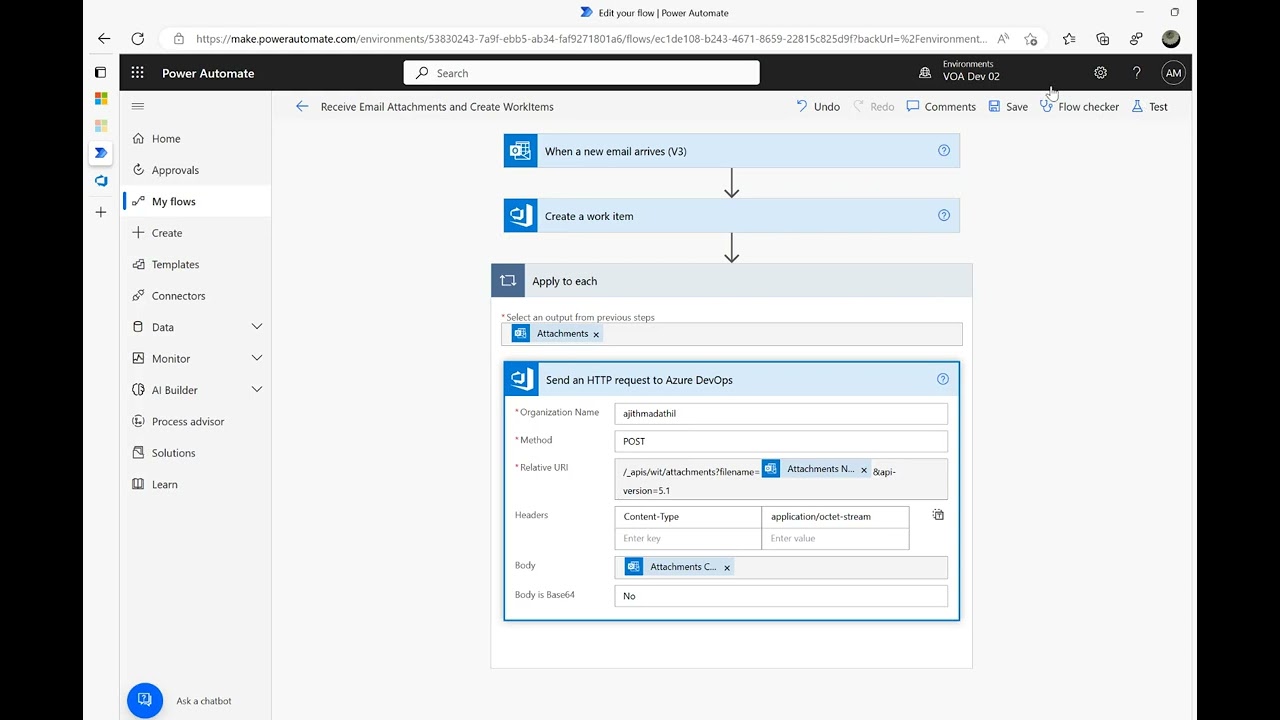Open Solutions in left navigation
1280x720 pixels.
[197, 453]
